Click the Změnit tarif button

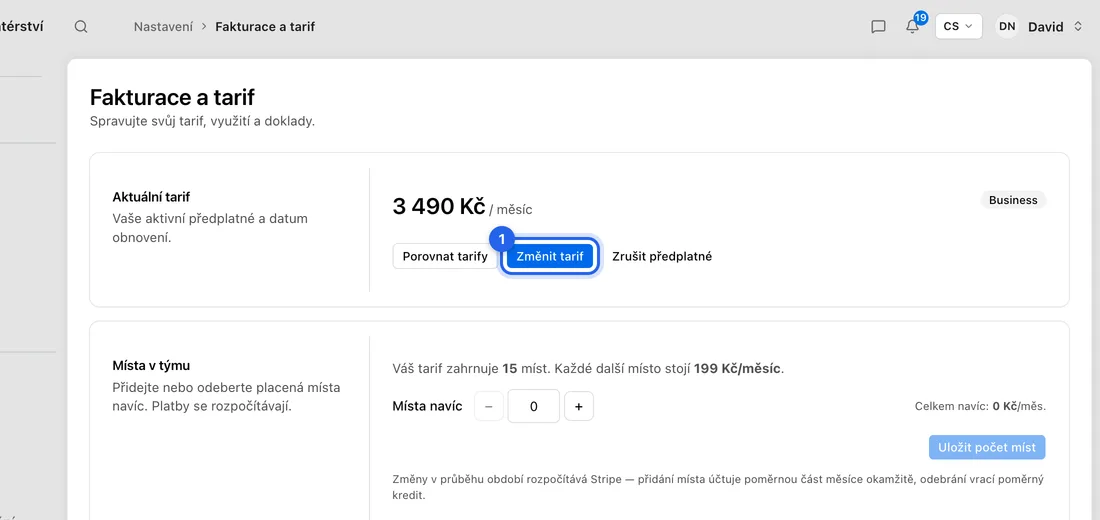(550, 256)
